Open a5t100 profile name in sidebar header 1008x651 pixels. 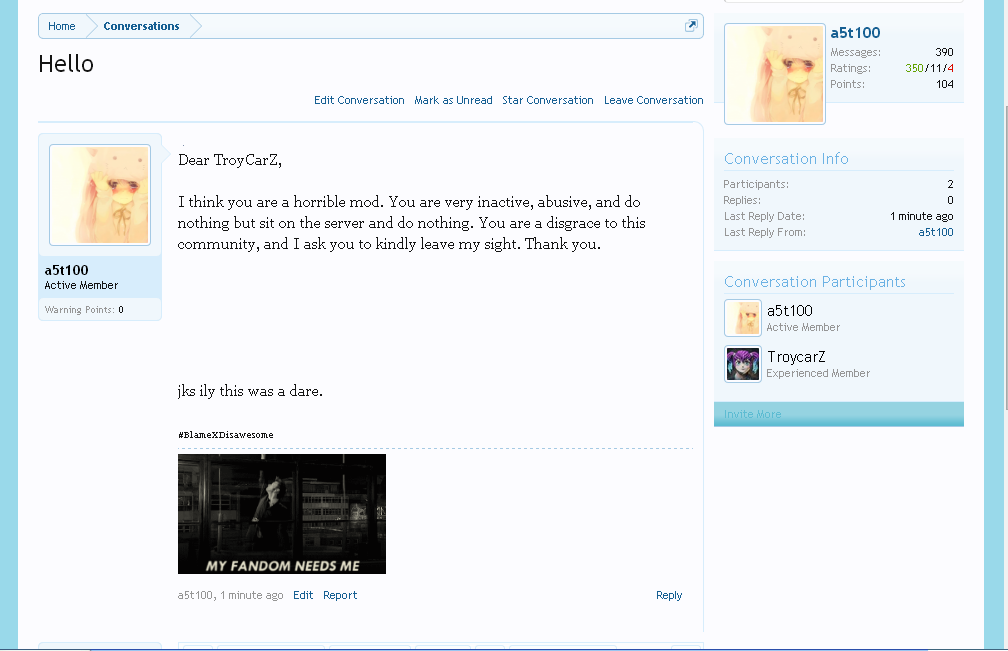pyautogui.click(x=855, y=33)
